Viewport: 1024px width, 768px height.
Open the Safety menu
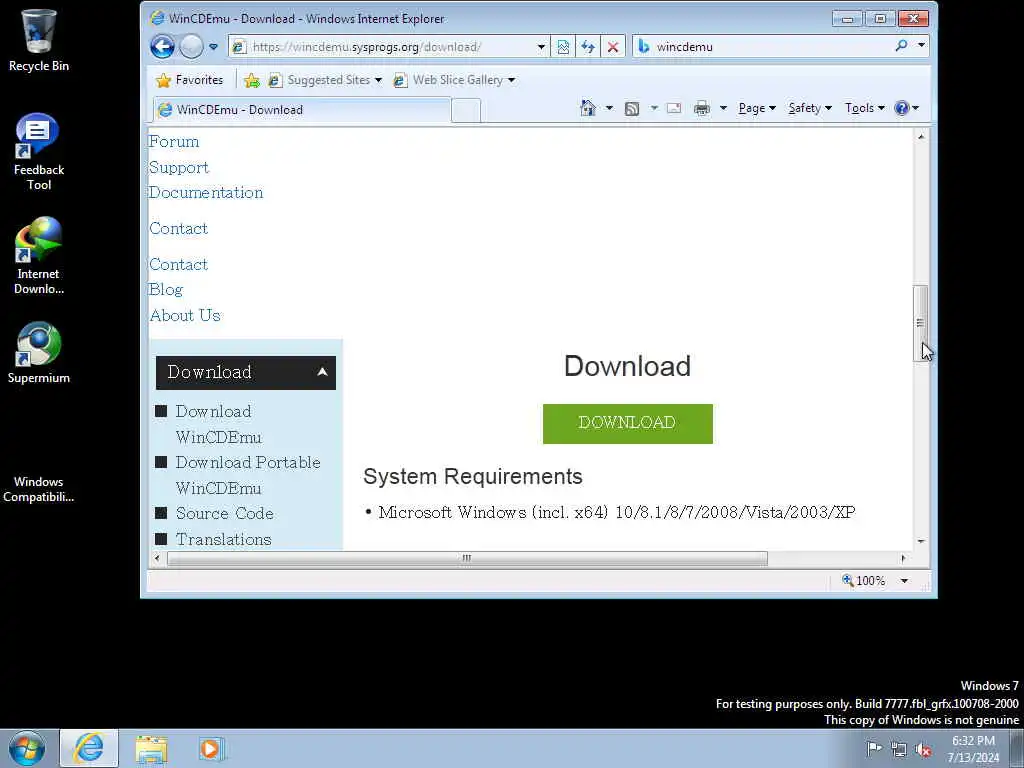tap(810, 108)
